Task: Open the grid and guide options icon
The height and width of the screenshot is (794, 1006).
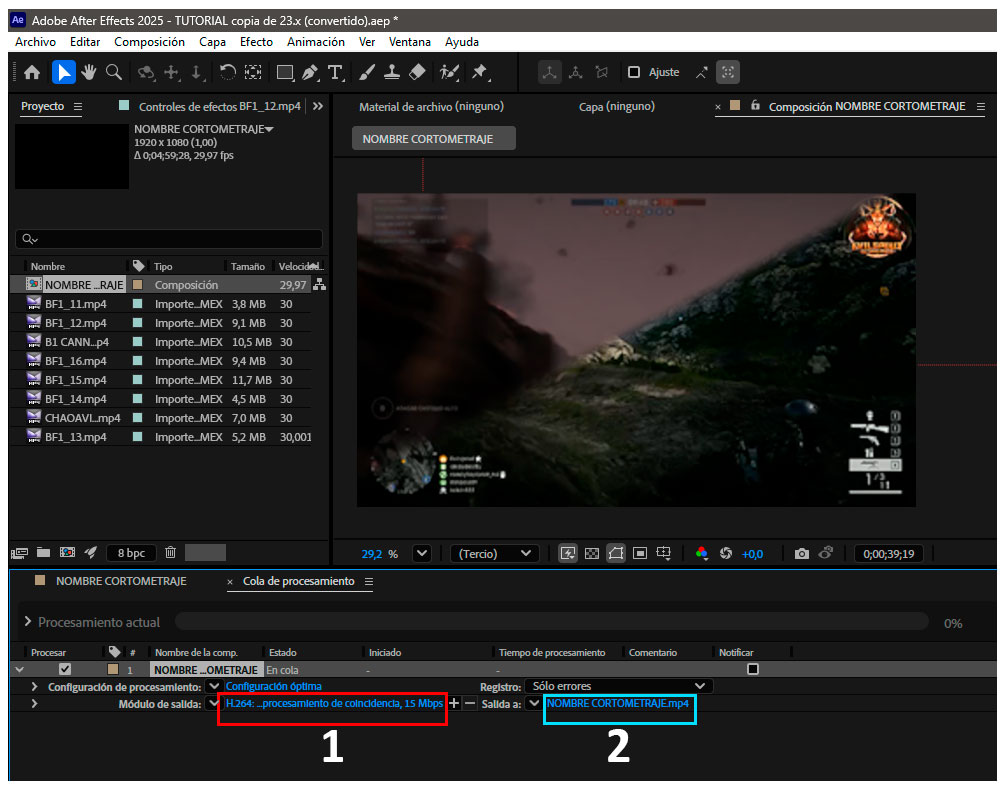Action: tap(663, 553)
